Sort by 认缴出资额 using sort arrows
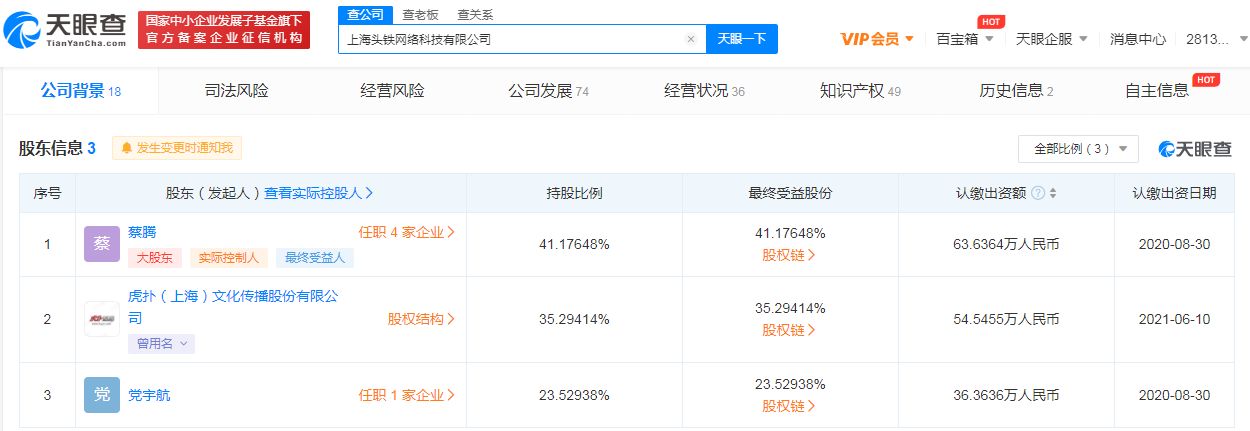This screenshot has width=1250, height=431. point(1053,193)
